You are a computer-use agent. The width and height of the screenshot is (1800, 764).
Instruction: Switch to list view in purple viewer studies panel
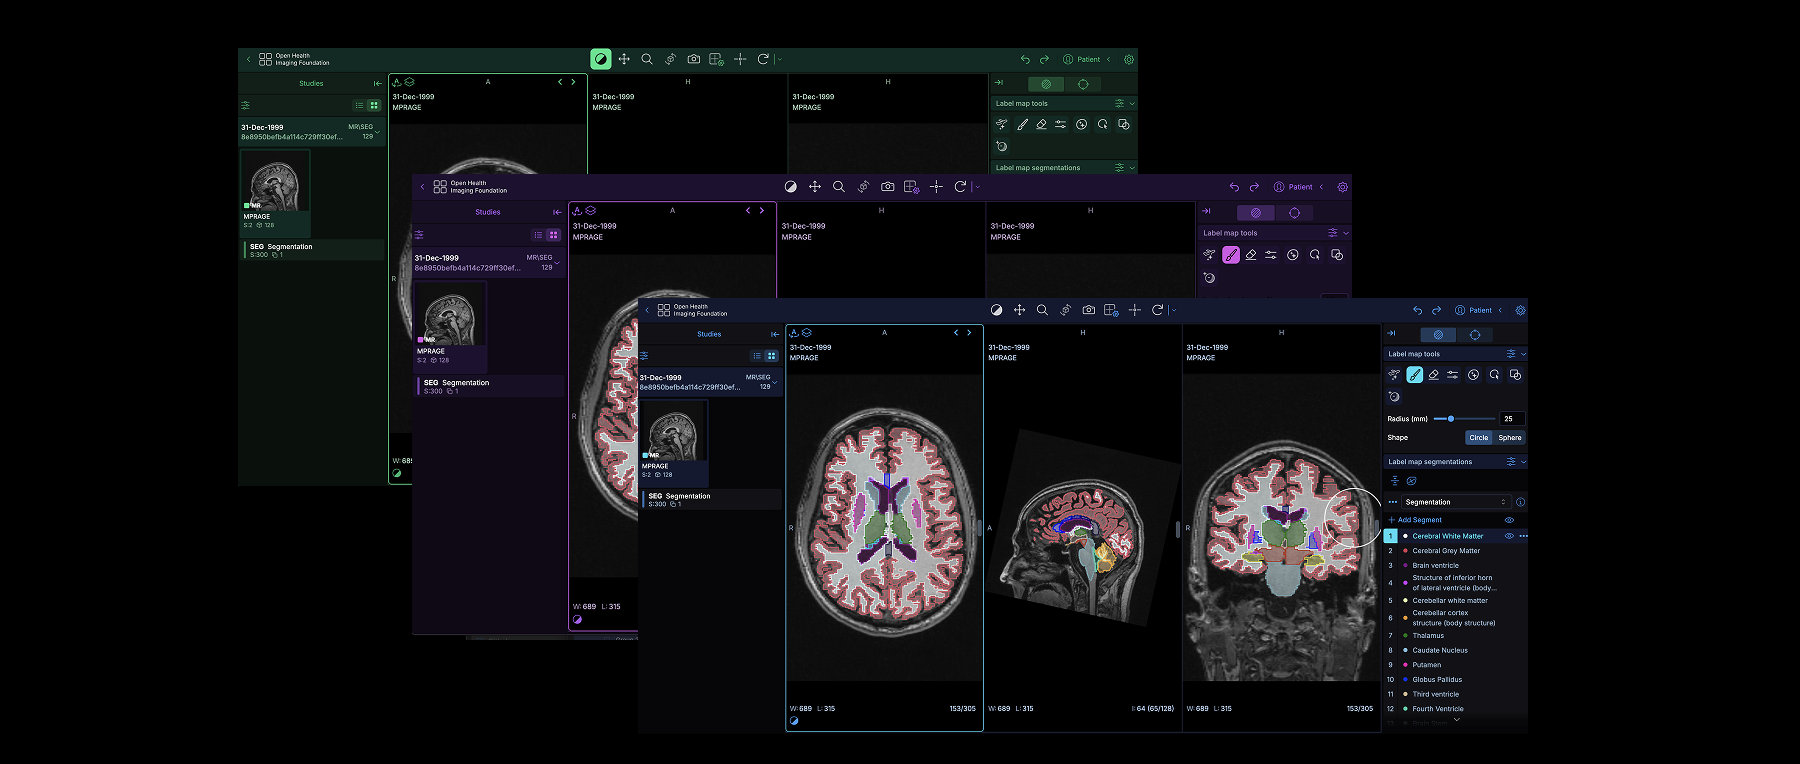pos(538,235)
